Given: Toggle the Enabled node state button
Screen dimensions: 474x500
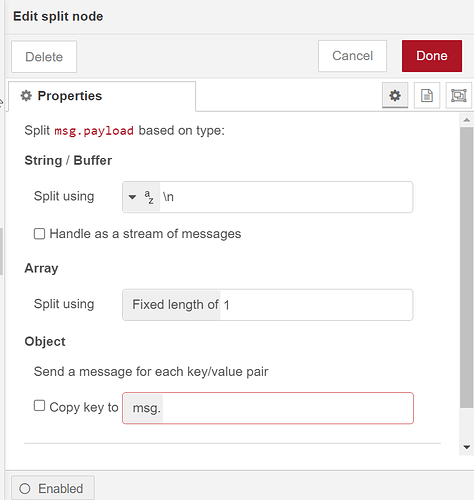Looking at the screenshot, I should coord(53,488).
